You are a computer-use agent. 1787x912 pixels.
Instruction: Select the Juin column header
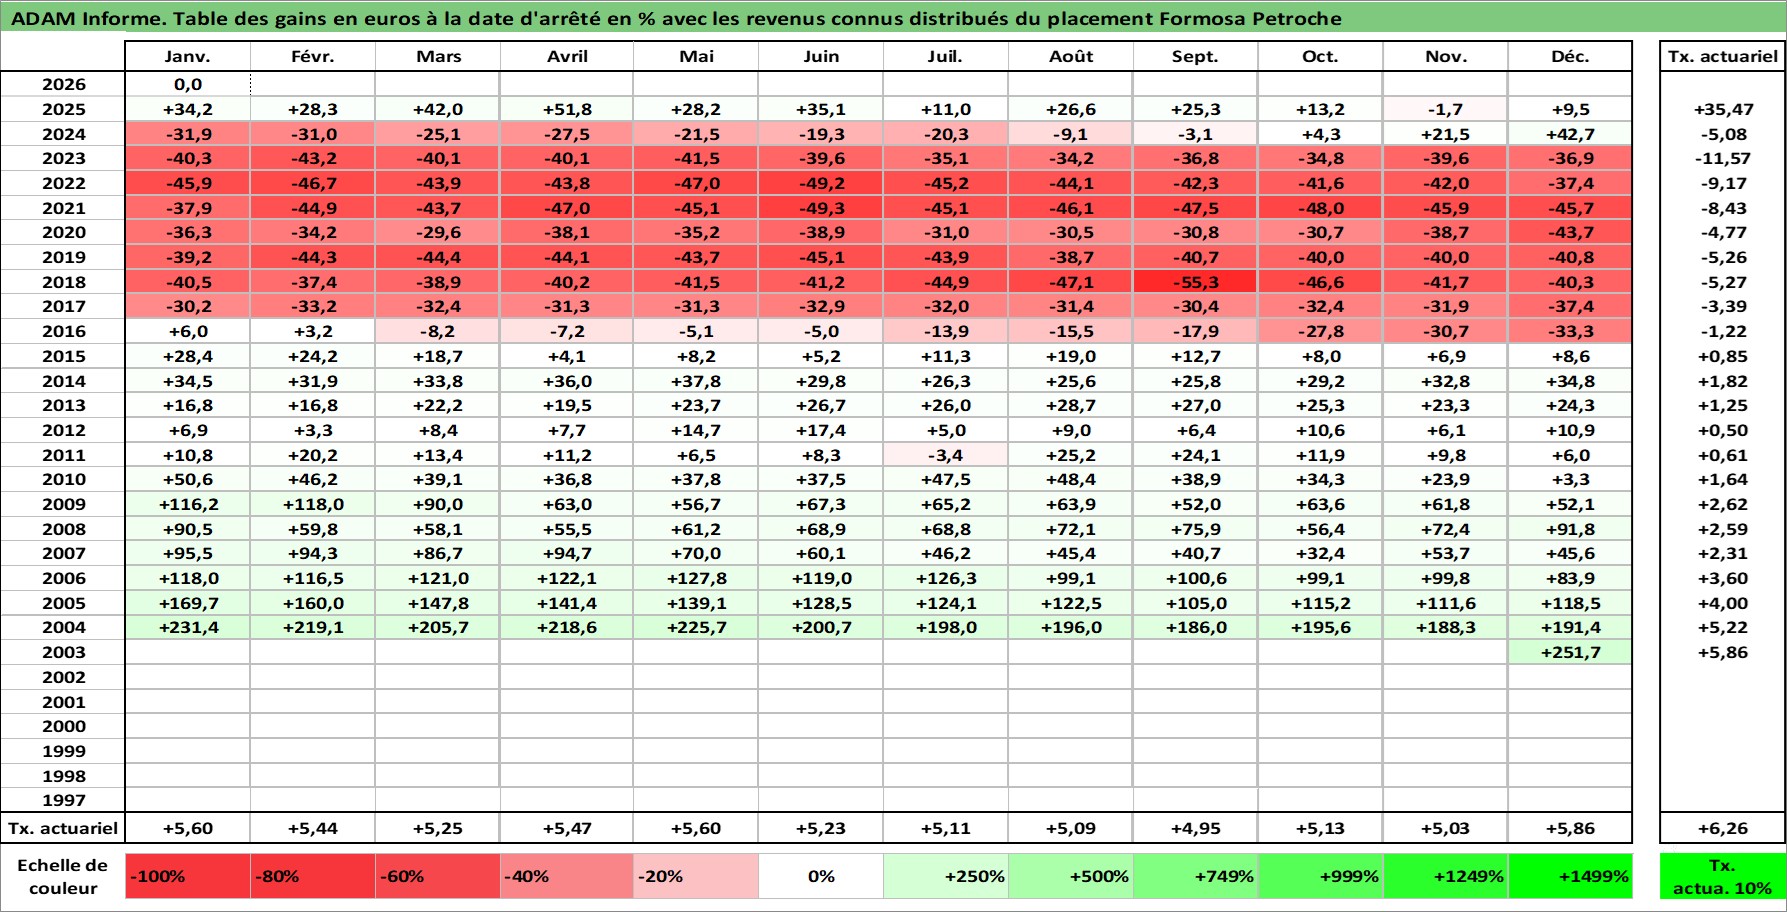(821, 56)
